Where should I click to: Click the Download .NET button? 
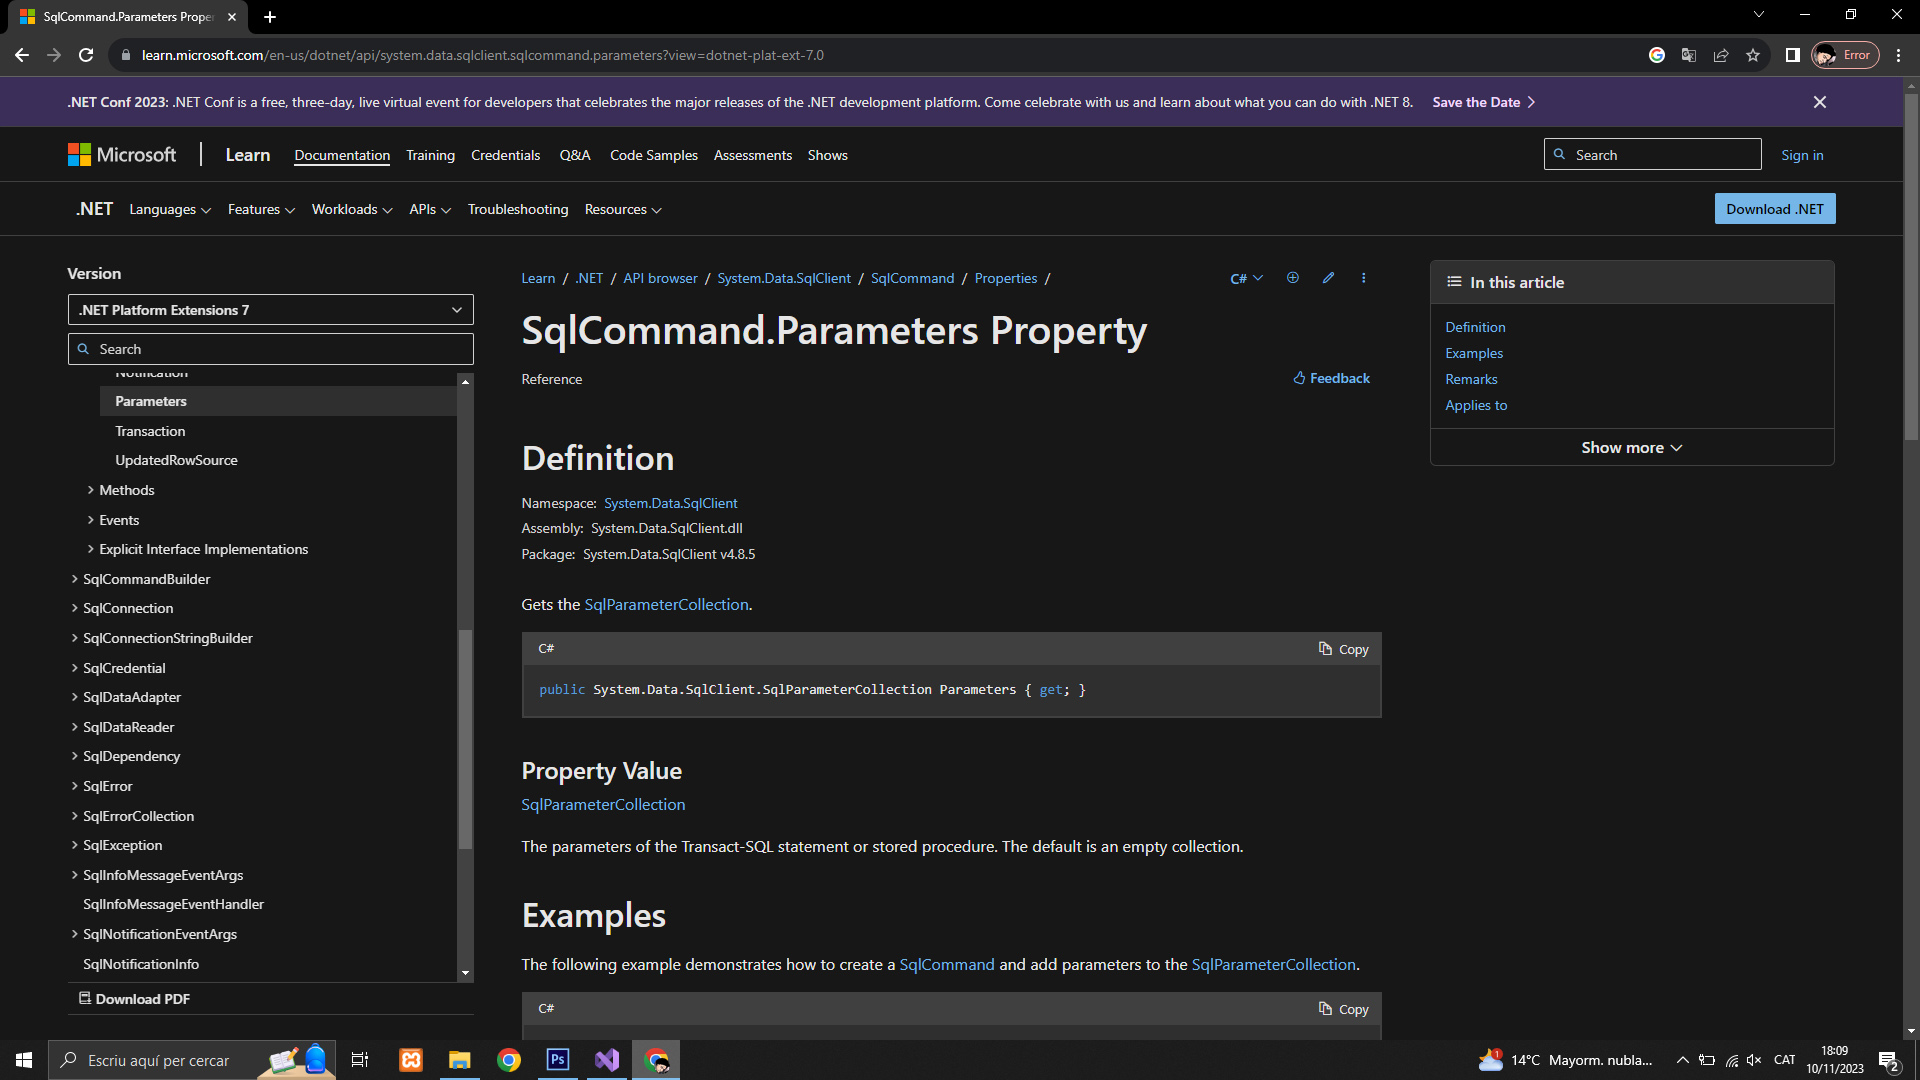click(1774, 209)
